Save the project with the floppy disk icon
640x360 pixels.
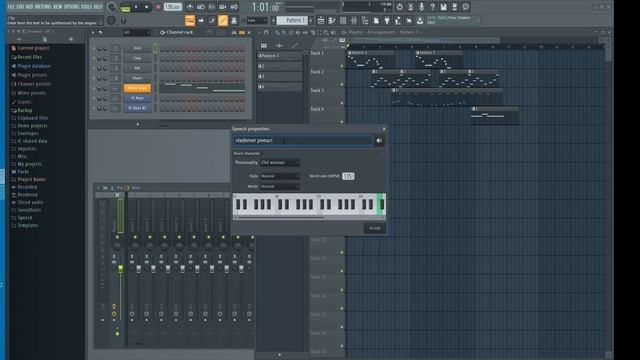443,7
